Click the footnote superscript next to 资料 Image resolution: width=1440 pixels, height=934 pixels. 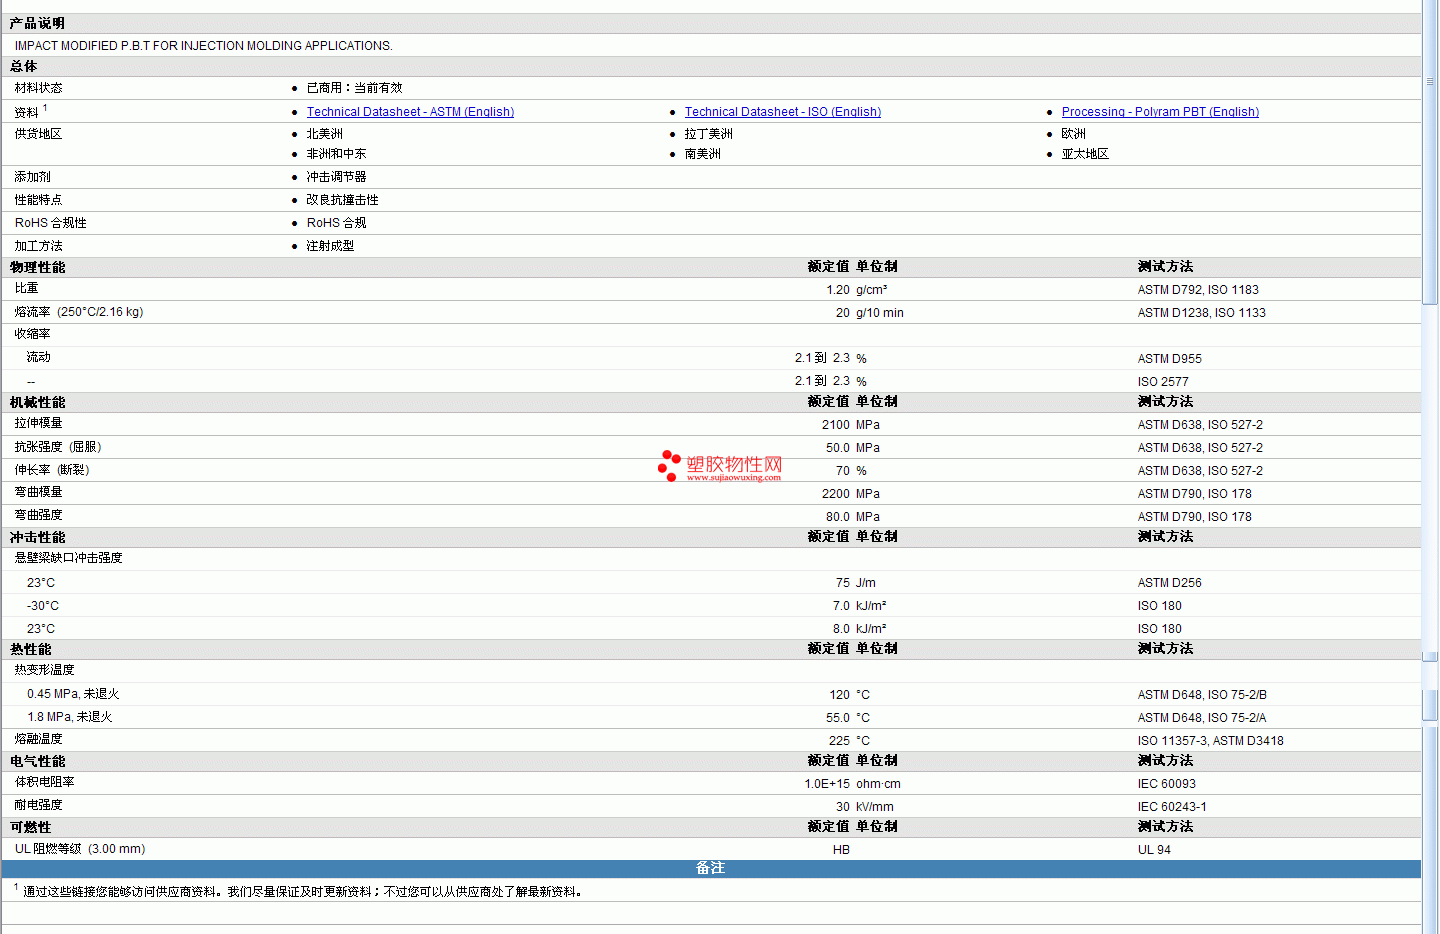click(45, 108)
